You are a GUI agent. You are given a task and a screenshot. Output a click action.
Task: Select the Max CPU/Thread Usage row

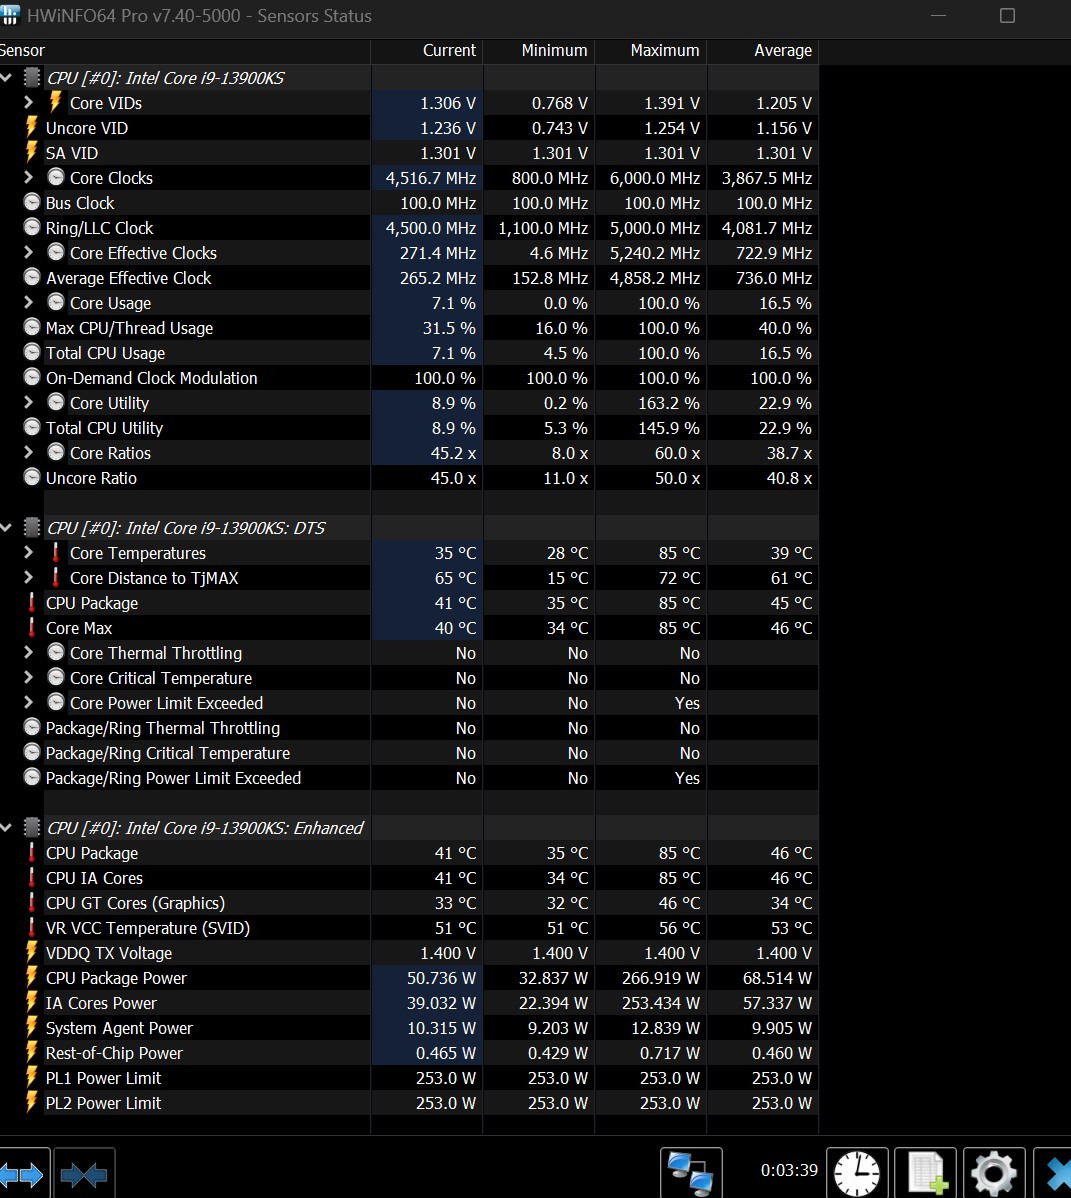(x=409, y=328)
